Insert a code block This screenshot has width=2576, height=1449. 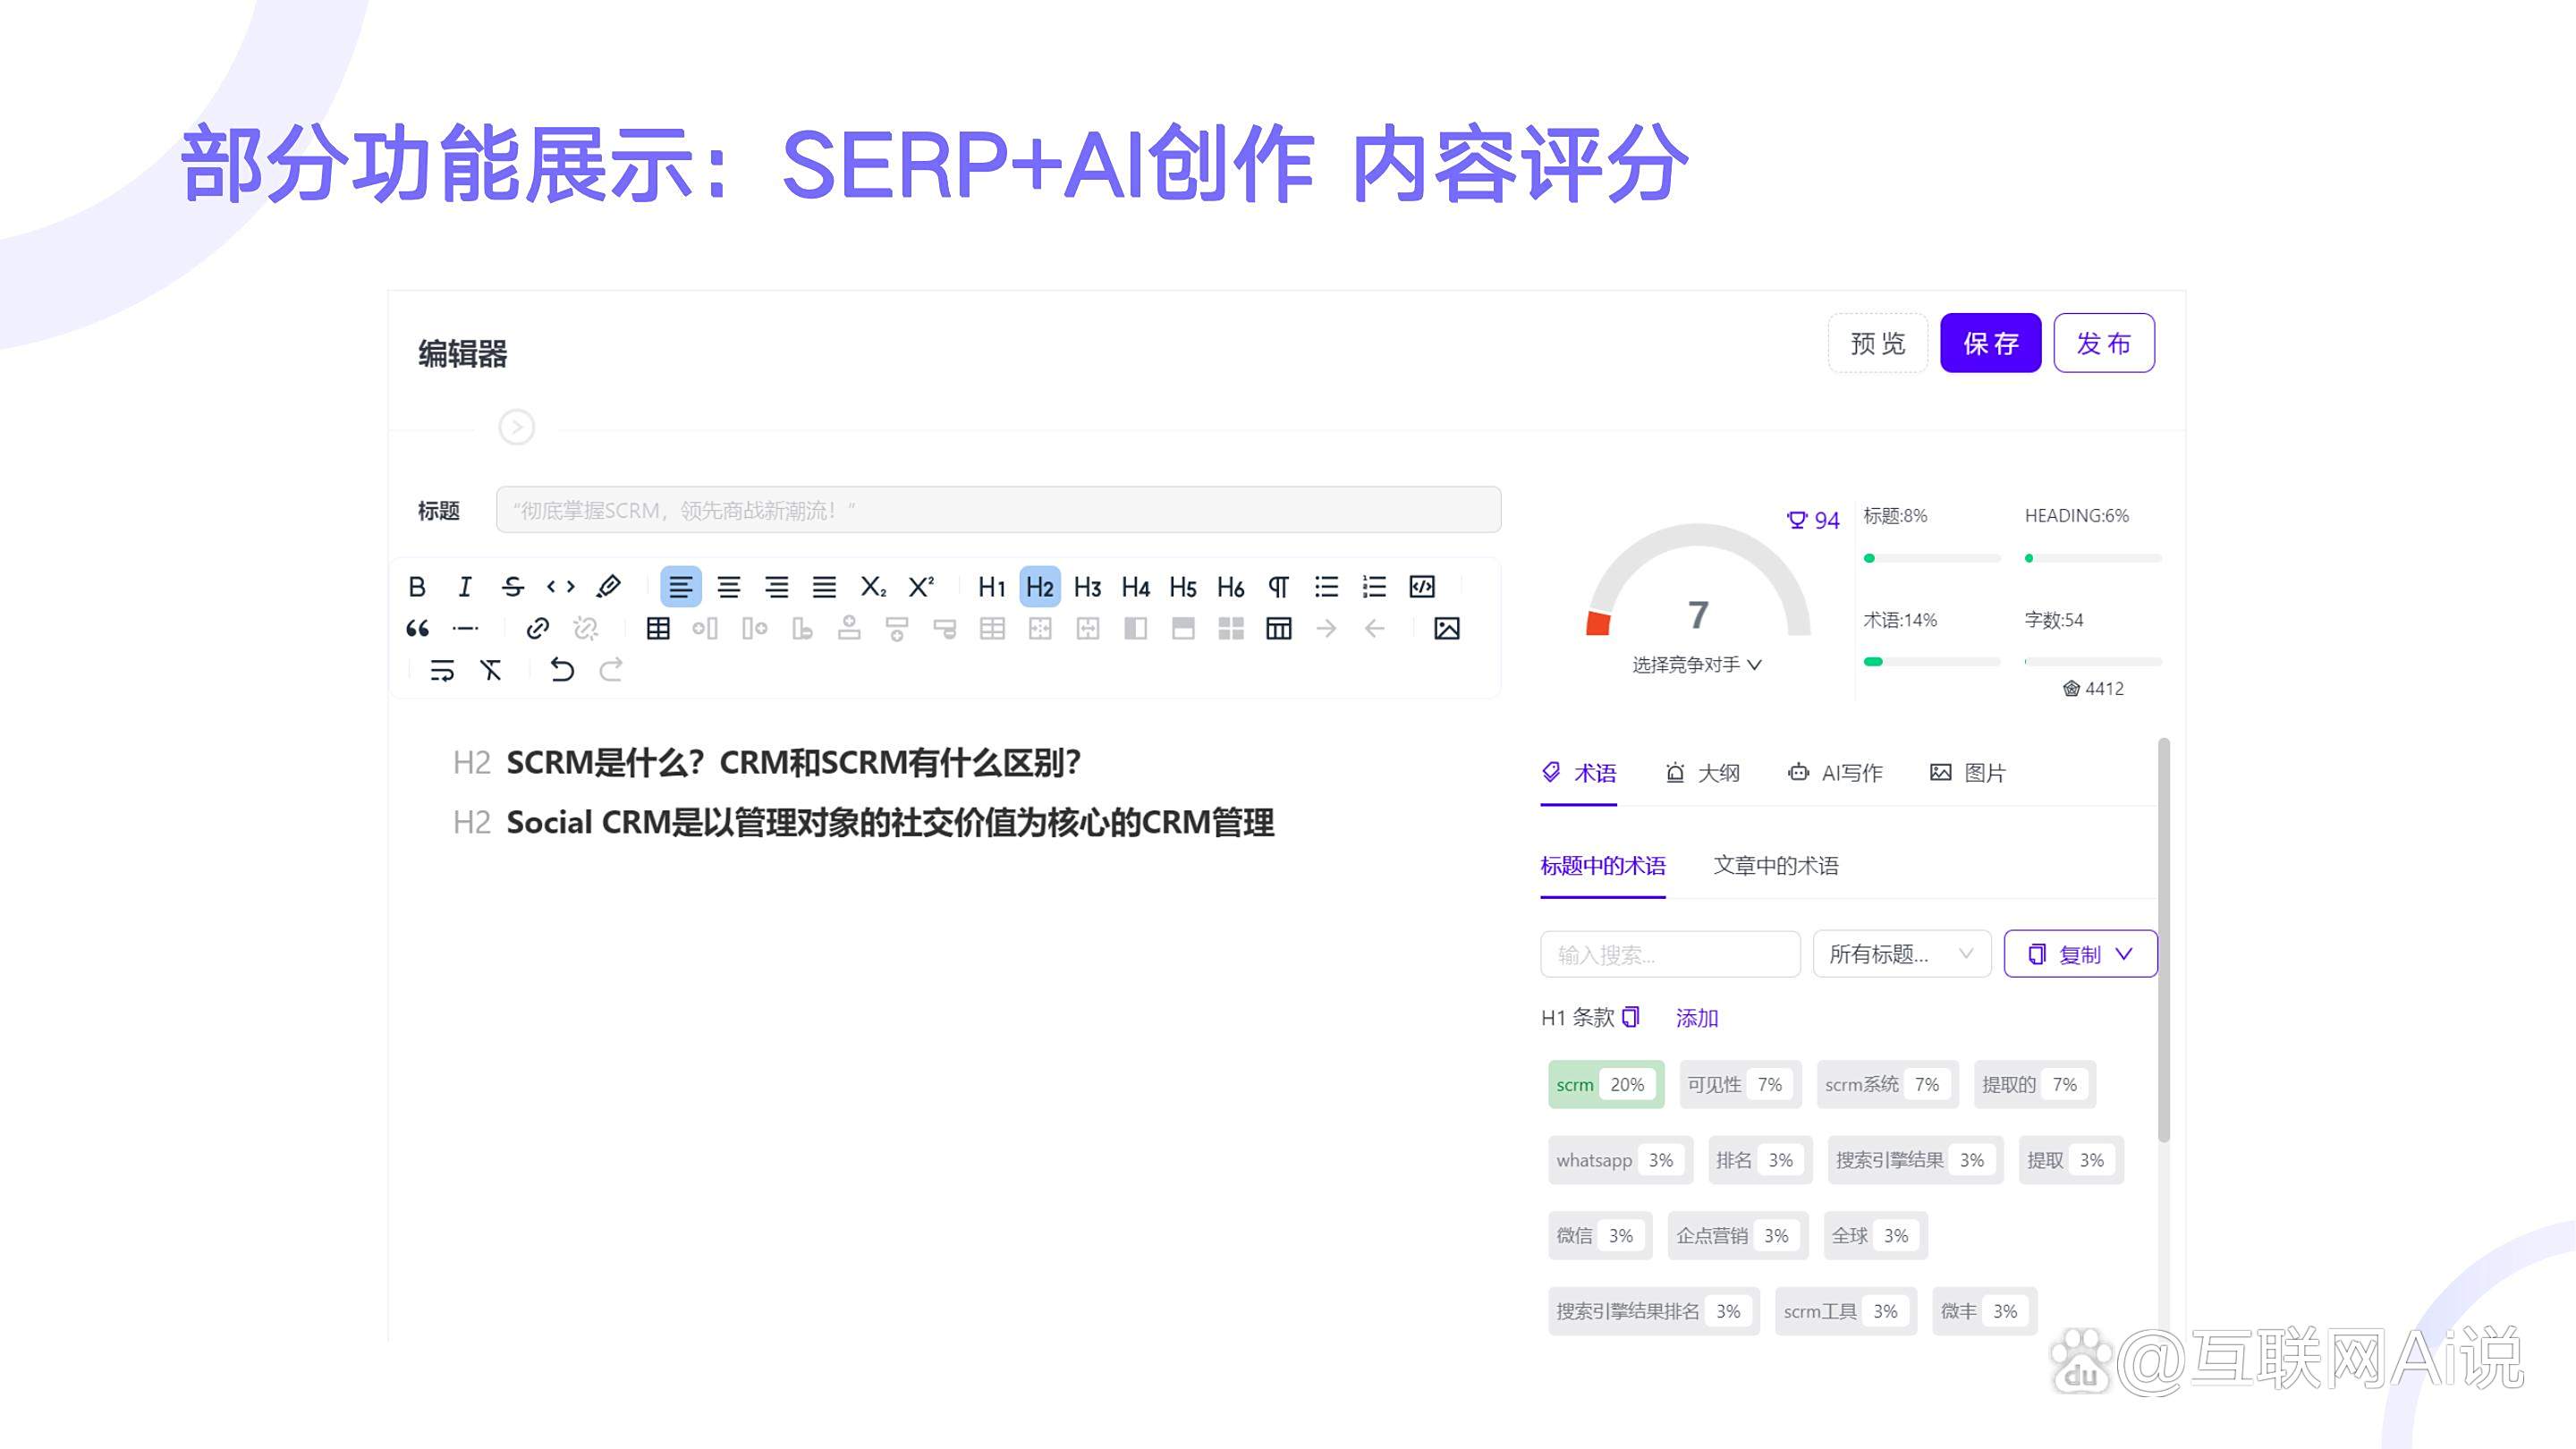[1422, 586]
